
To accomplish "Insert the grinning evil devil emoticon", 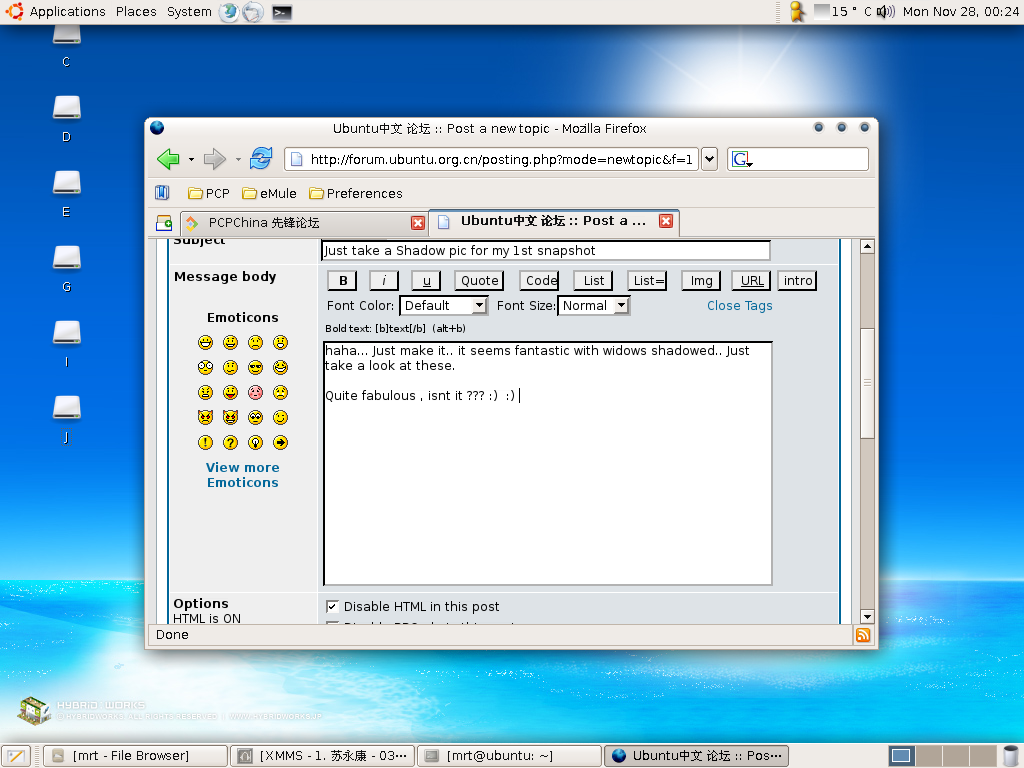I will tap(231, 417).
